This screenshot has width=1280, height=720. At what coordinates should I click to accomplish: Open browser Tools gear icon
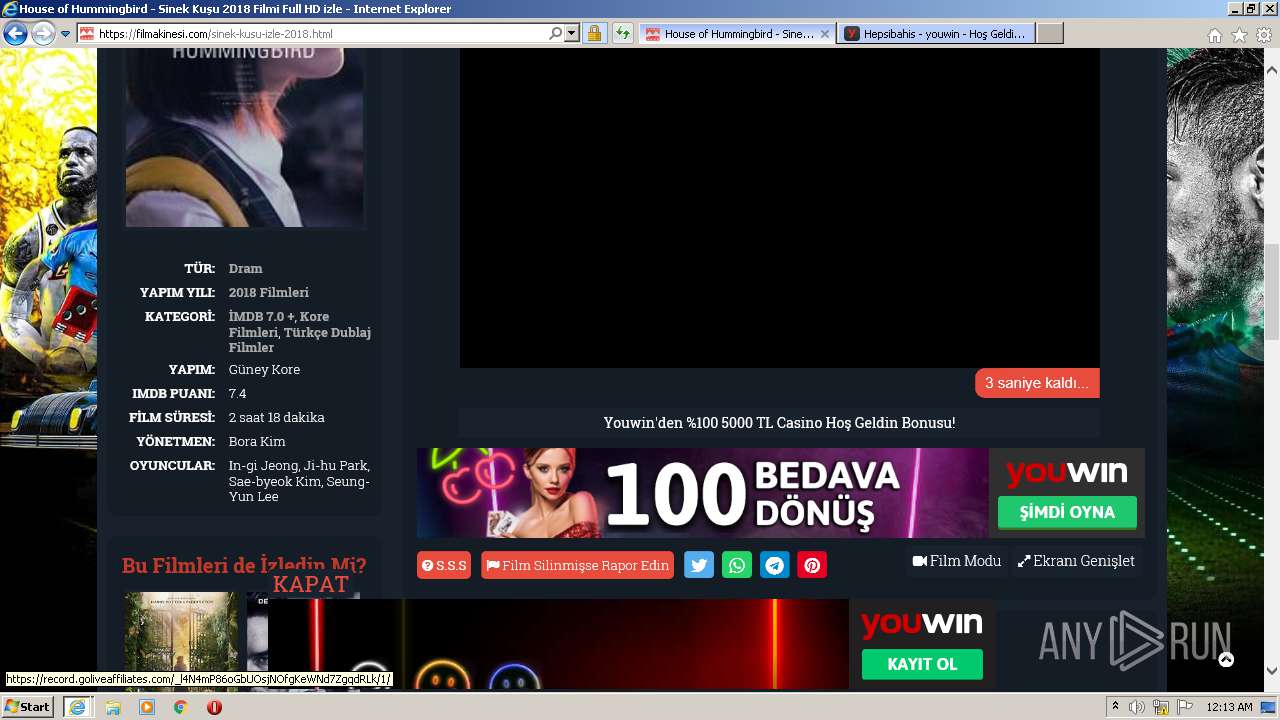click(1264, 35)
